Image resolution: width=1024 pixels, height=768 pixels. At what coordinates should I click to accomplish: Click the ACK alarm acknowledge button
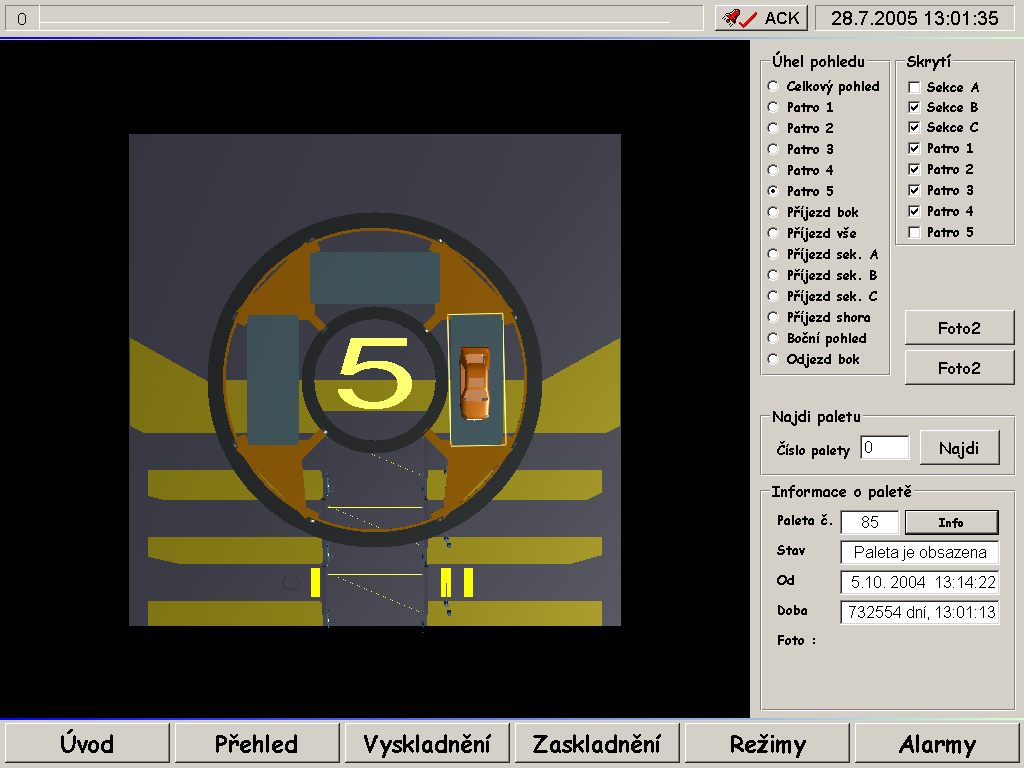pyautogui.click(x=760, y=18)
